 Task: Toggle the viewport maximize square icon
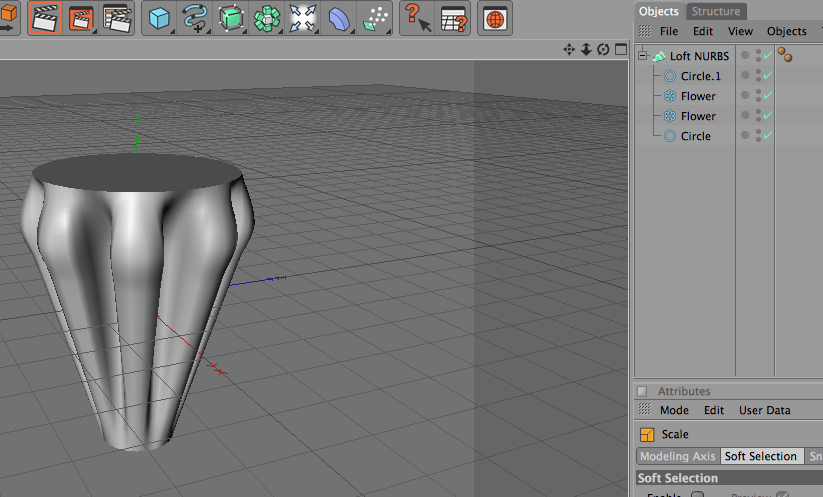point(621,49)
